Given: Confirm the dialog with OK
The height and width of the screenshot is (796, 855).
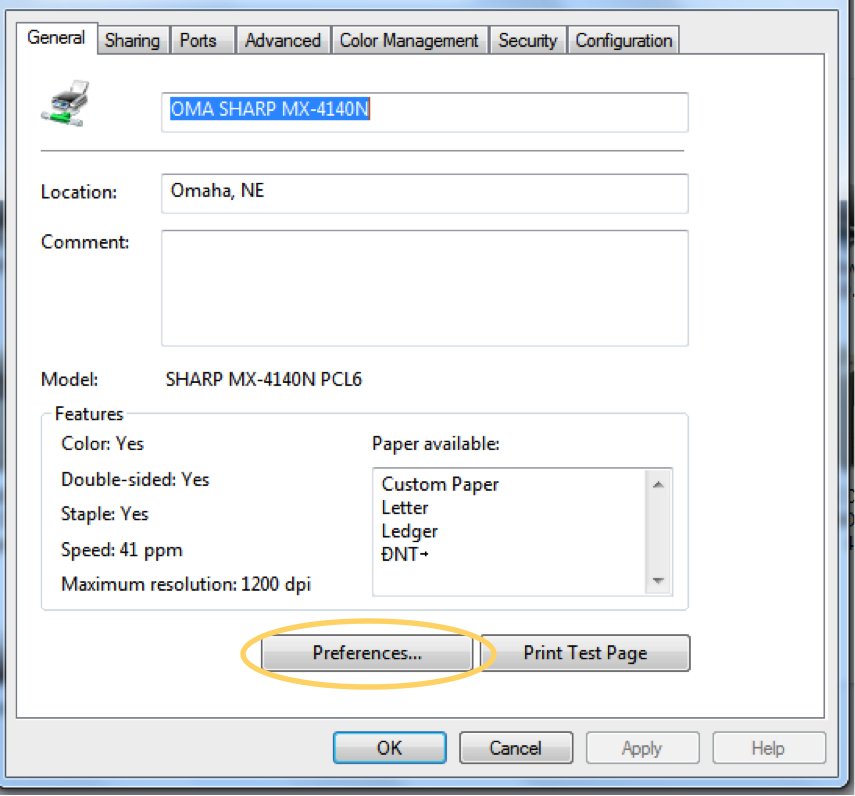Looking at the screenshot, I should click(390, 748).
